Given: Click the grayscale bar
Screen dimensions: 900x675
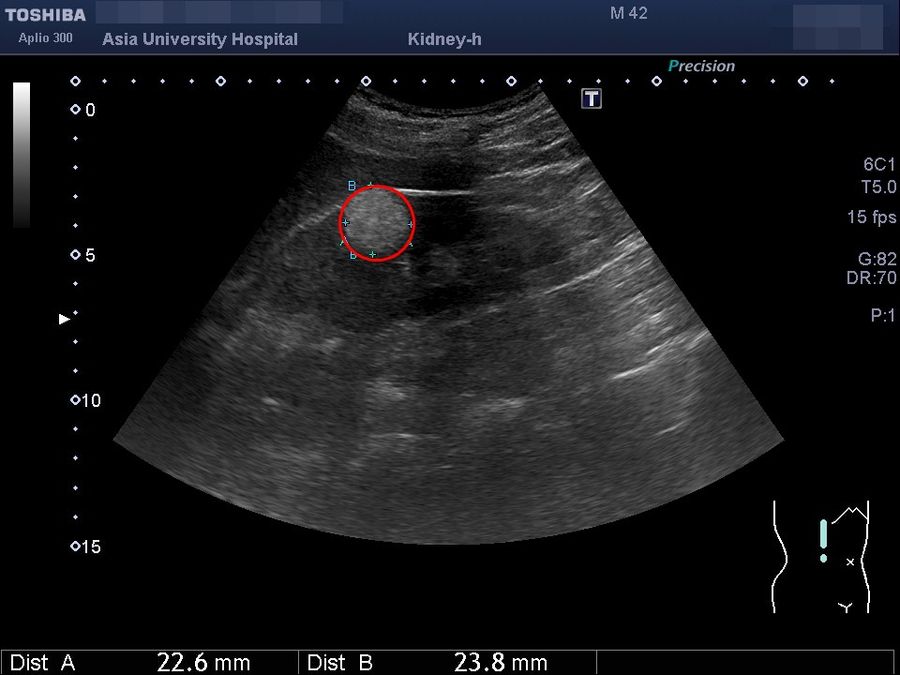Looking at the screenshot, I should pyautogui.click(x=22, y=155).
